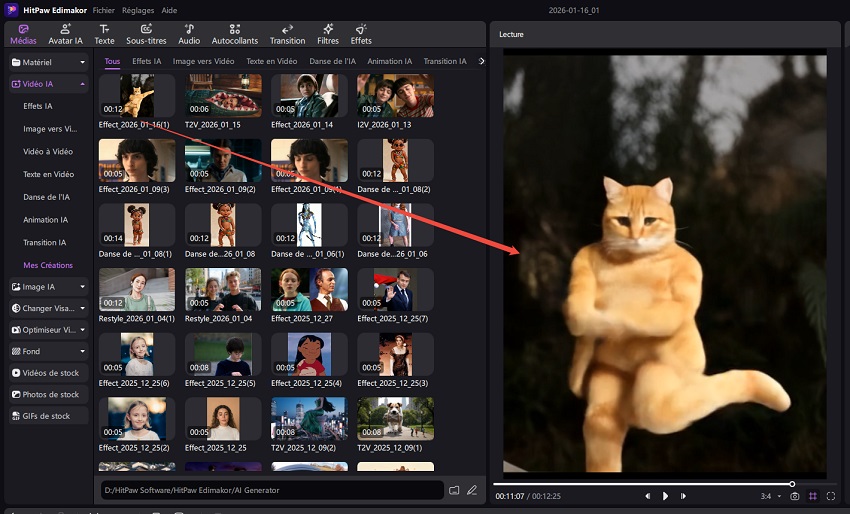Take a snapshot with camera icon

(795, 496)
